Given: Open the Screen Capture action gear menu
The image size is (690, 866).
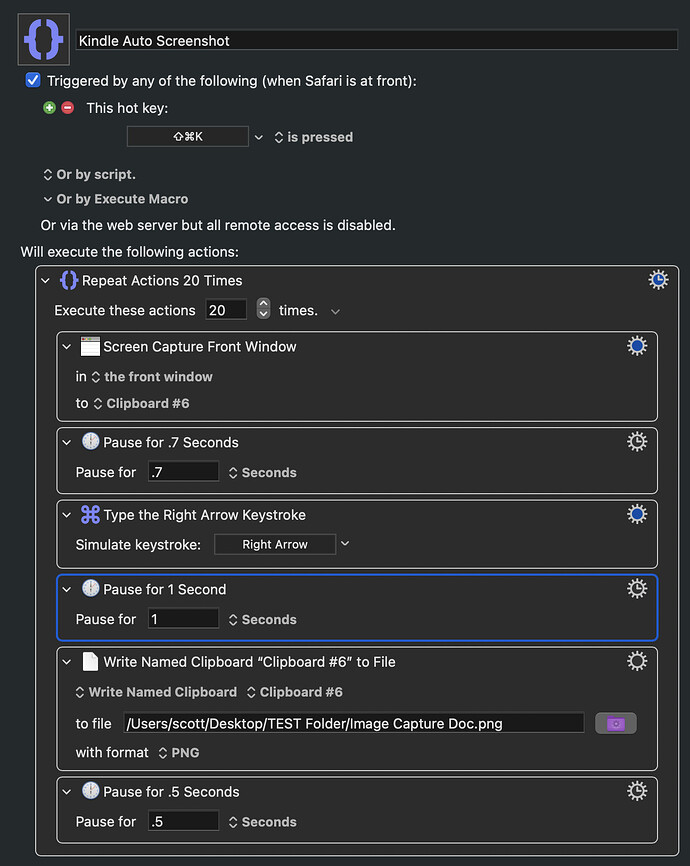Looking at the screenshot, I should [637, 346].
